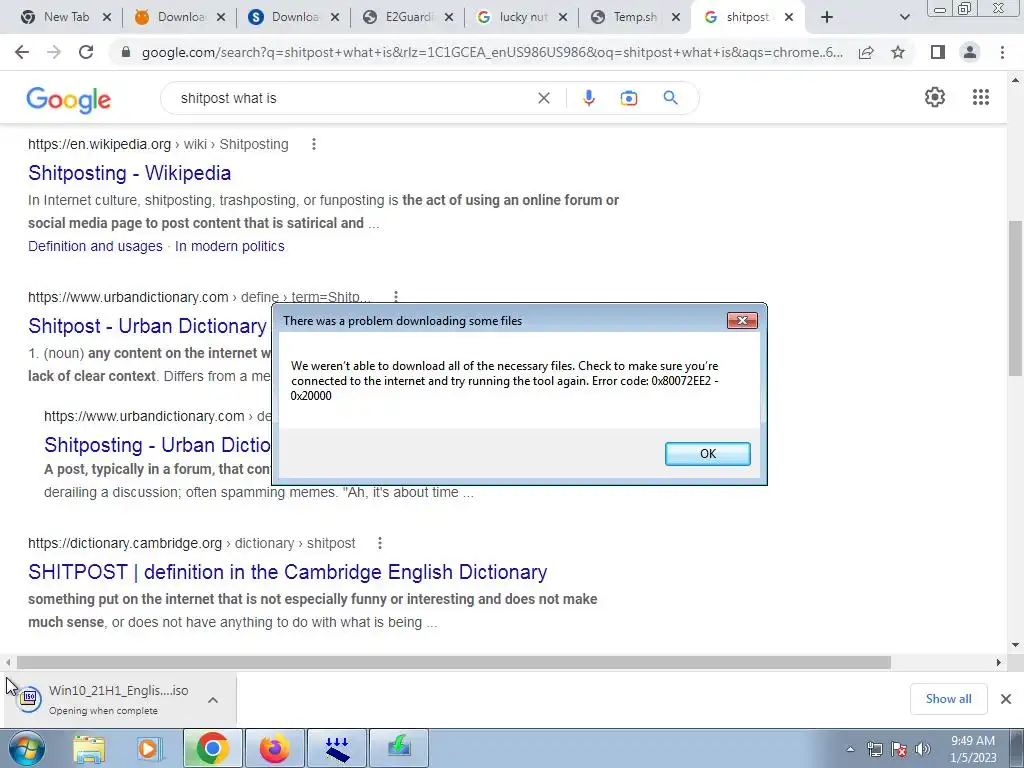Open the Google apps grid
This screenshot has width=1024, height=768.
coord(980,97)
